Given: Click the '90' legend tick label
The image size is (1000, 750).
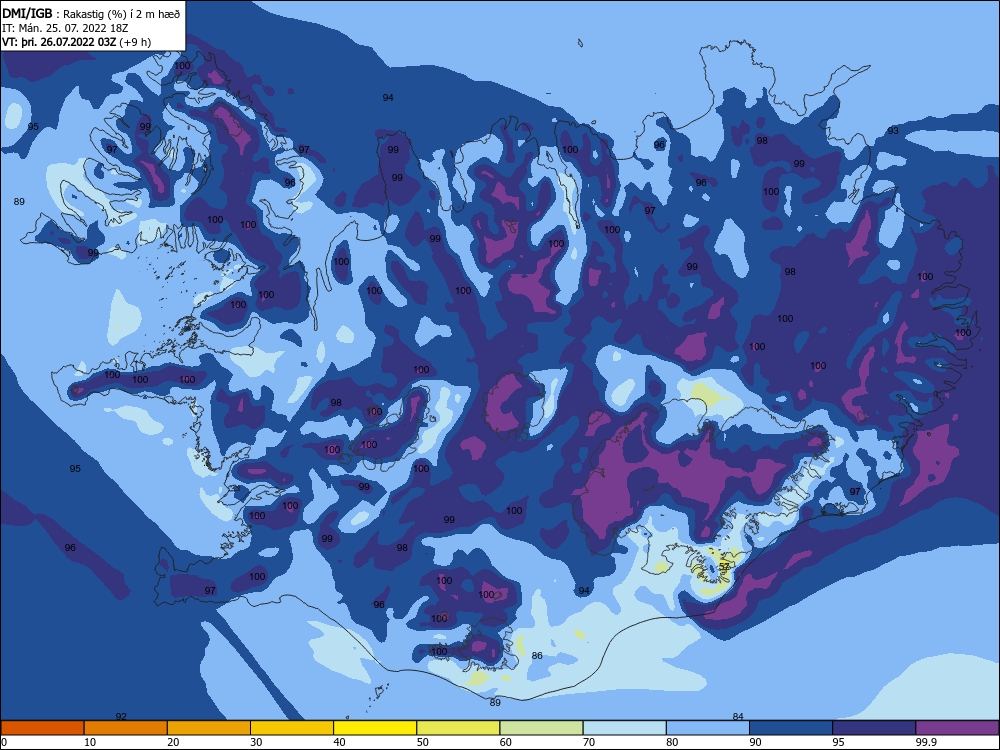Looking at the screenshot, I should coord(755,742).
